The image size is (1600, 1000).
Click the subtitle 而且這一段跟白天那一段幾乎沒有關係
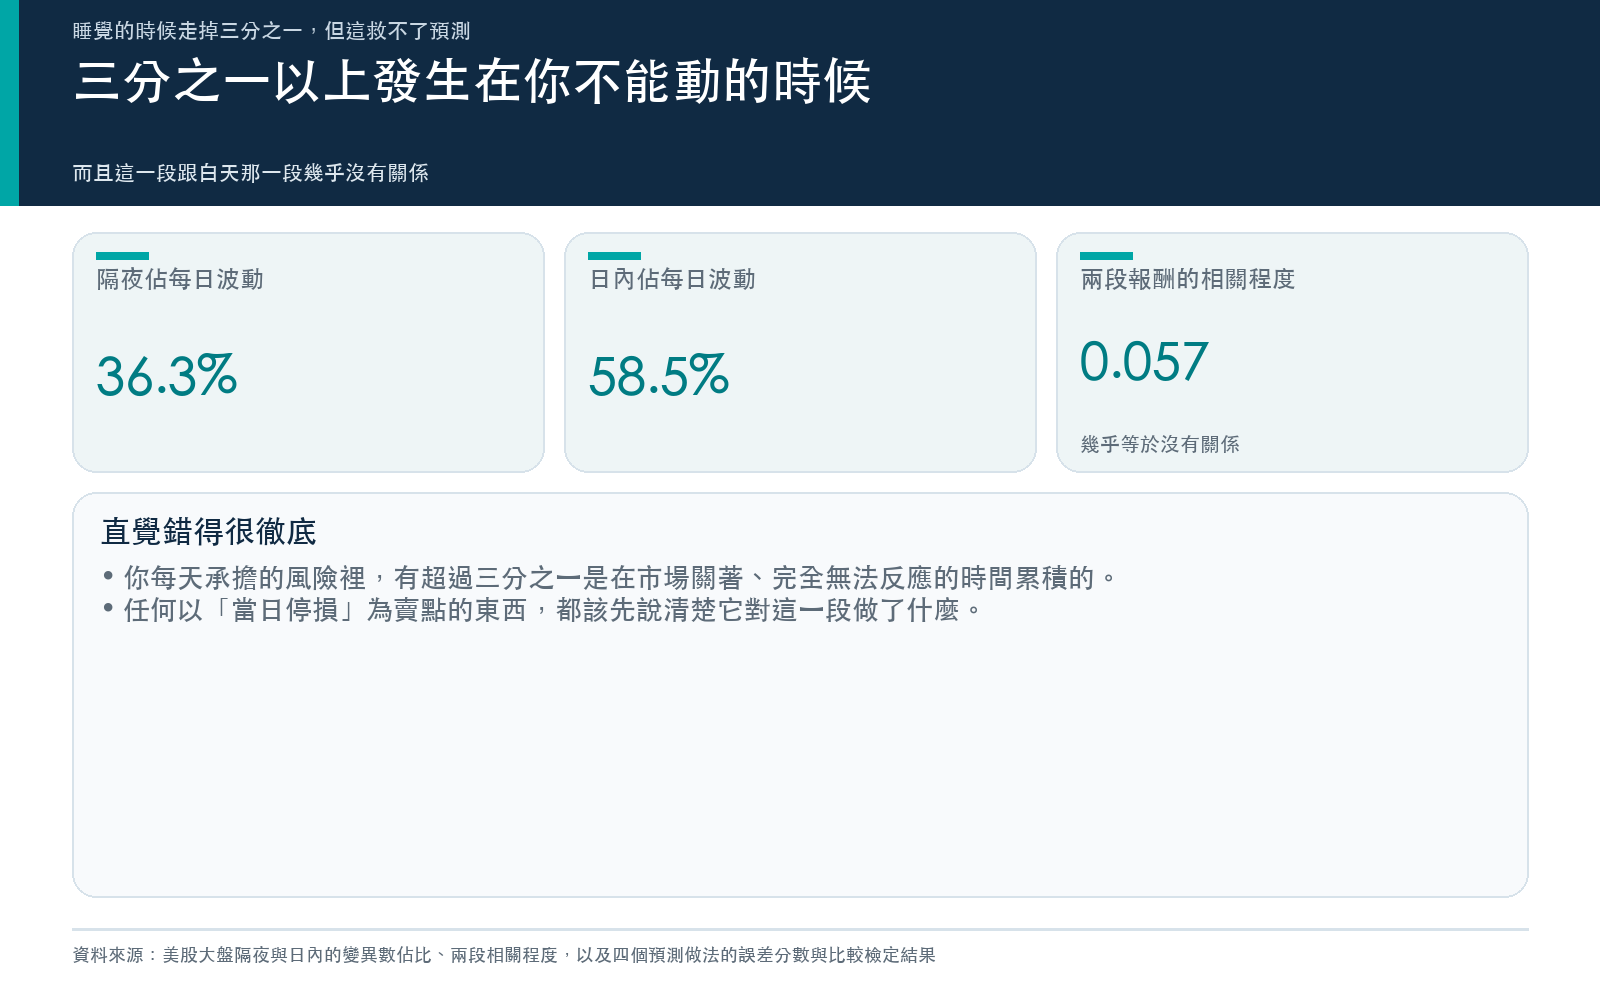251,173
